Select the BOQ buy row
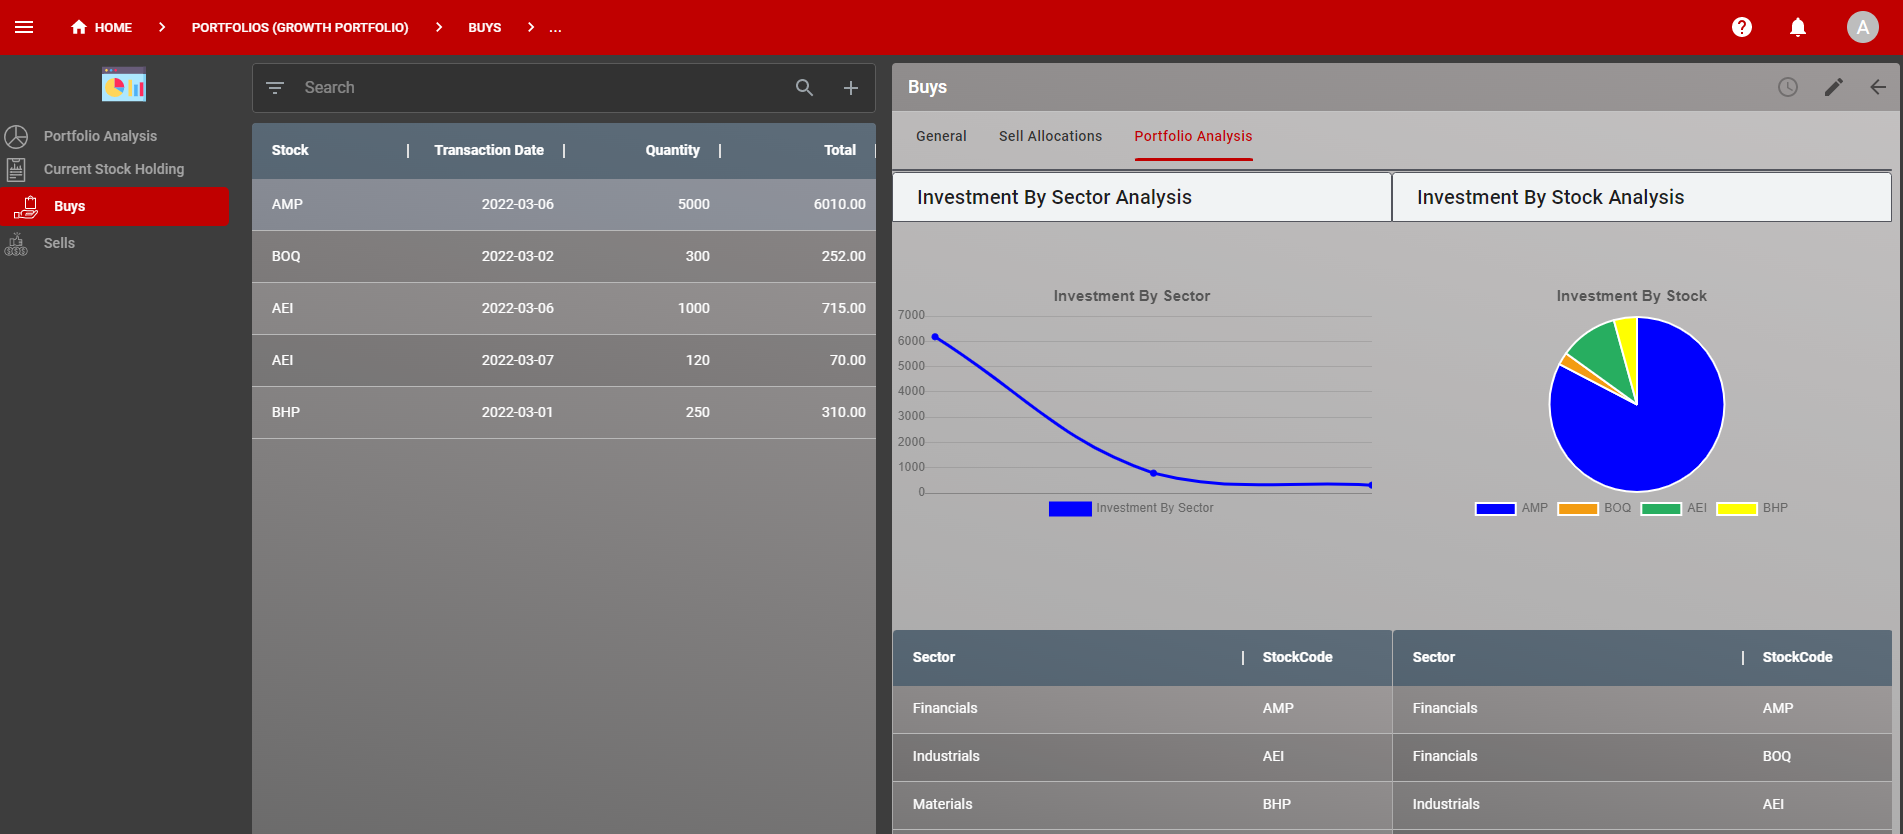 (x=564, y=256)
